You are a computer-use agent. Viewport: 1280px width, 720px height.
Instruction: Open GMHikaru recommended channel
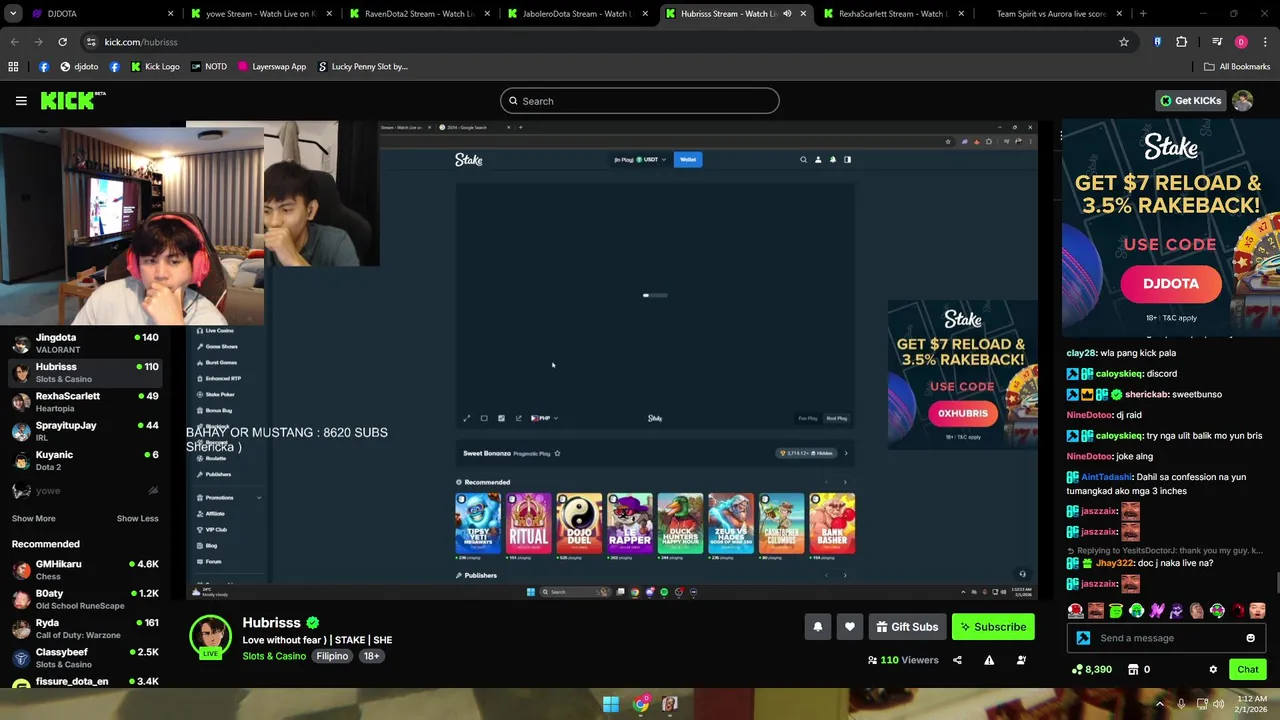pos(85,570)
